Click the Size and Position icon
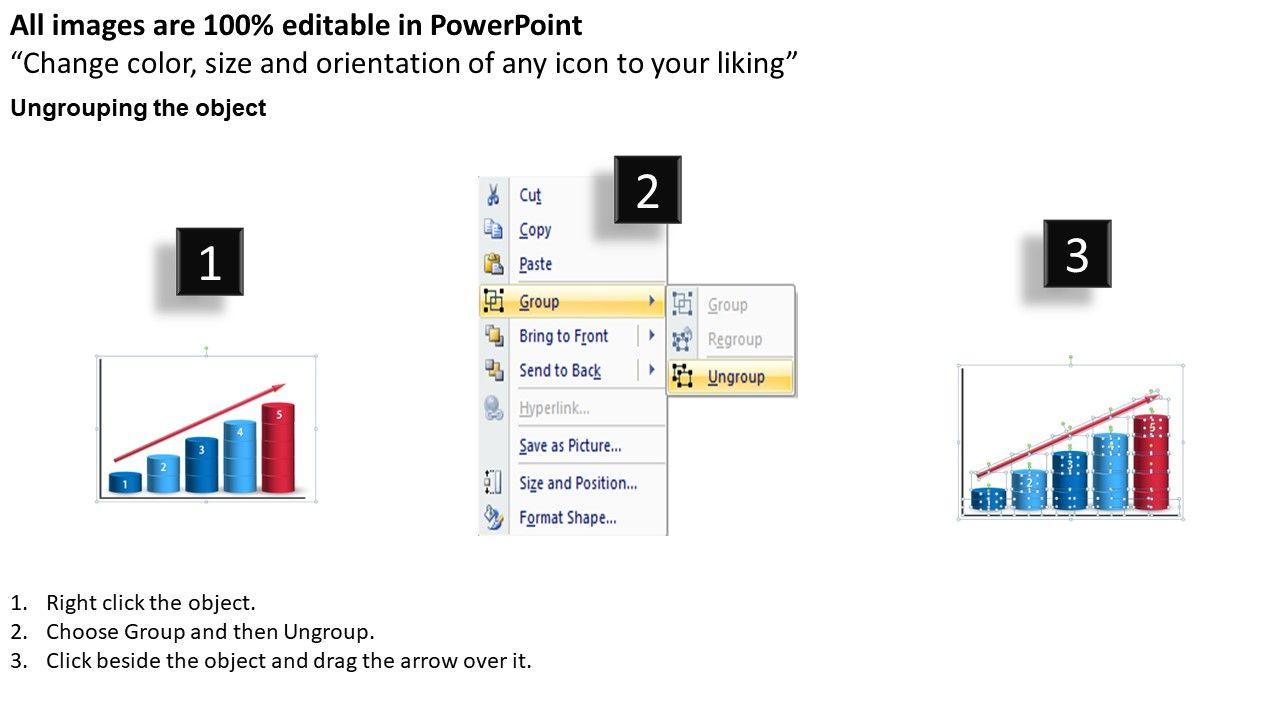 click(493, 483)
